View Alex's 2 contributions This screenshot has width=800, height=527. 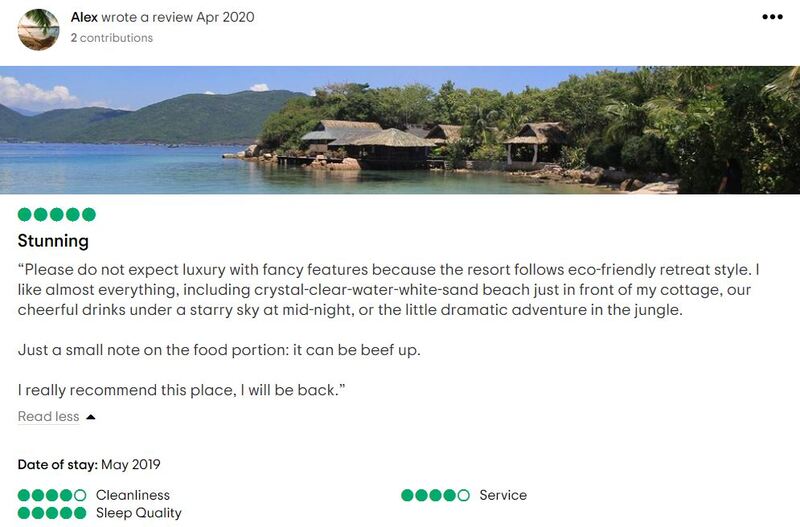pos(112,38)
